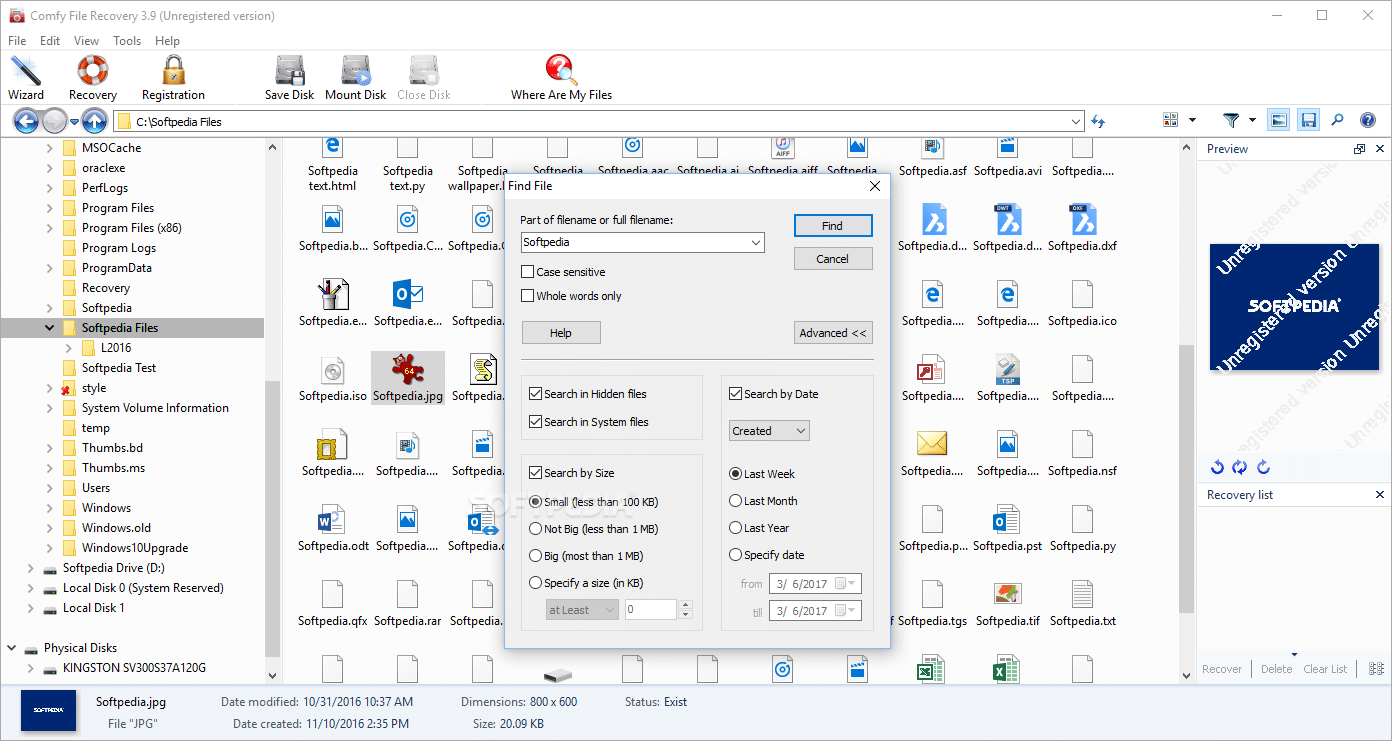
Task: Enable Case sensitive option
Action: click(528, 272)
